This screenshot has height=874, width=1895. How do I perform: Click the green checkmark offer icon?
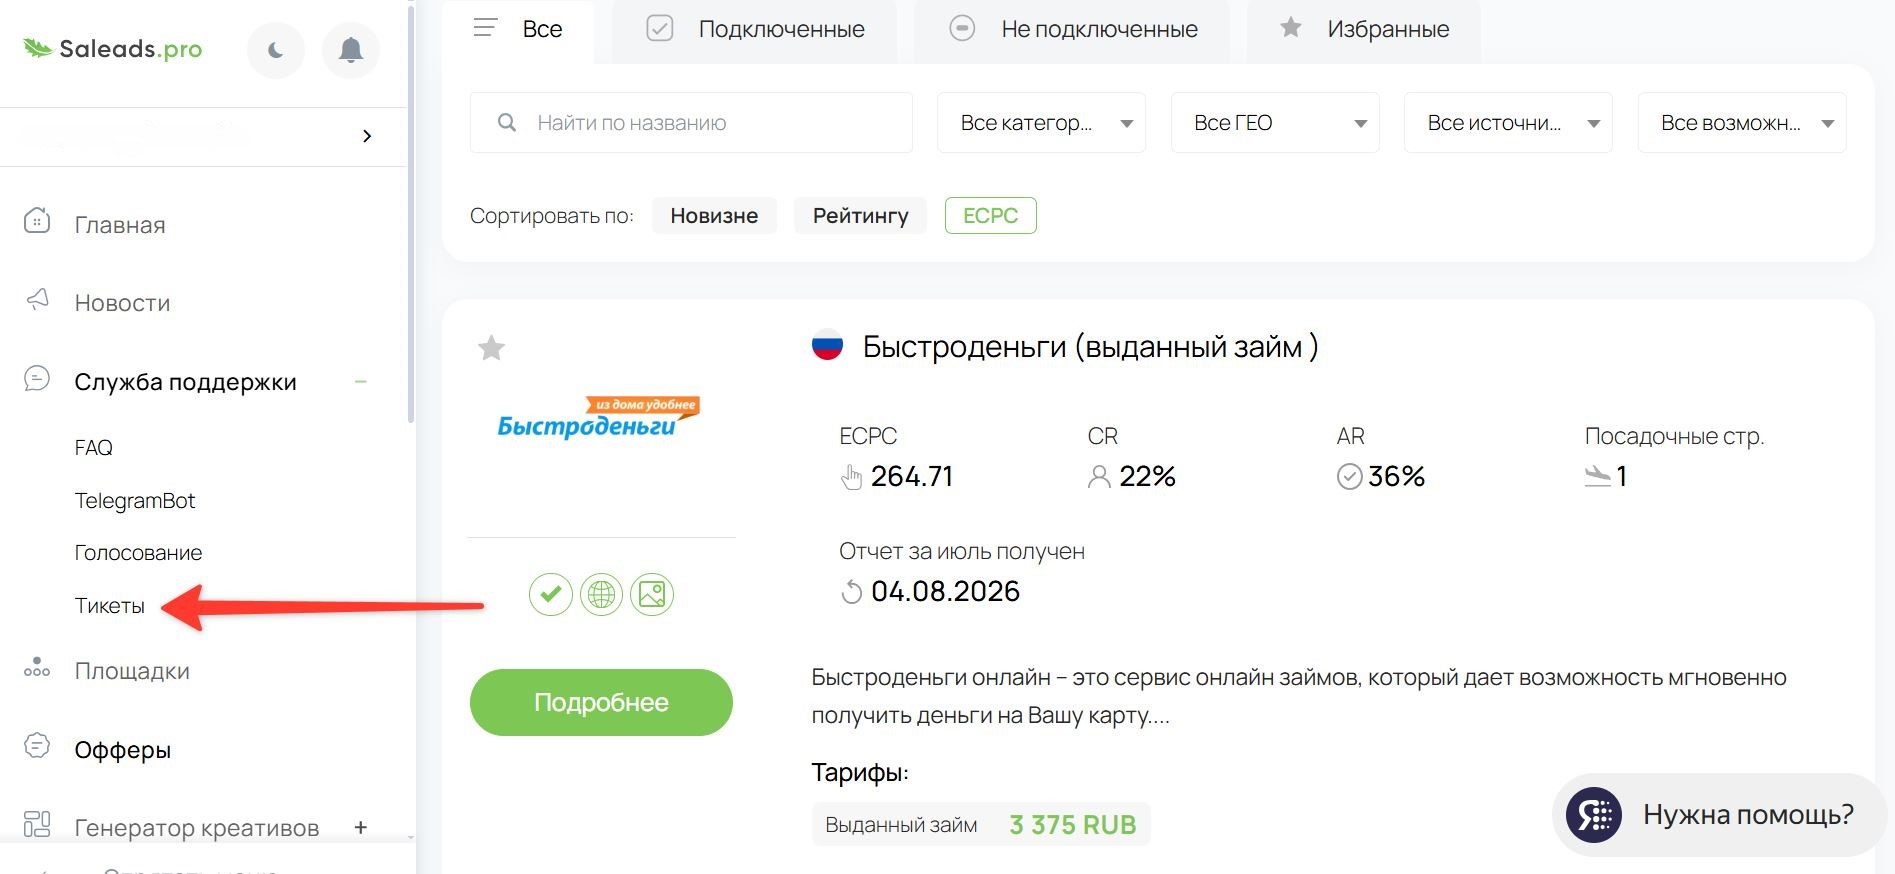tap(551, 595)
